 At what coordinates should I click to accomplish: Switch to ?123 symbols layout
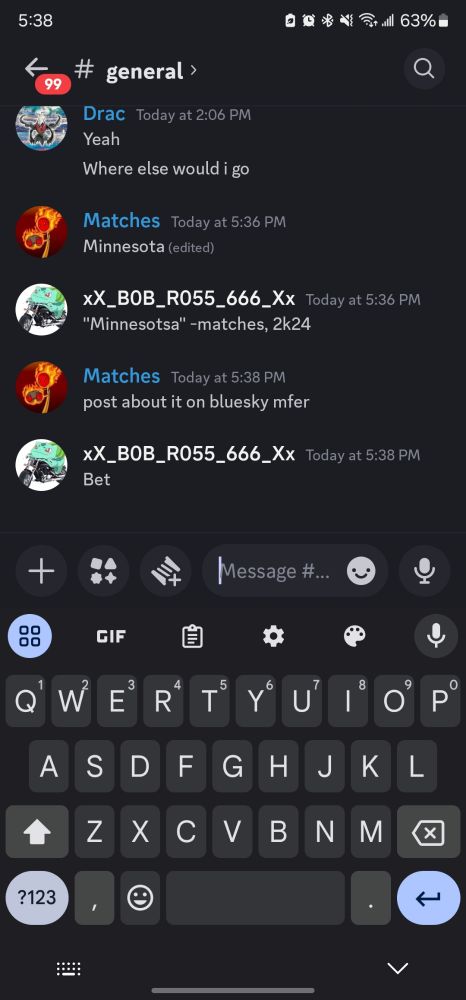pos(37,898)
